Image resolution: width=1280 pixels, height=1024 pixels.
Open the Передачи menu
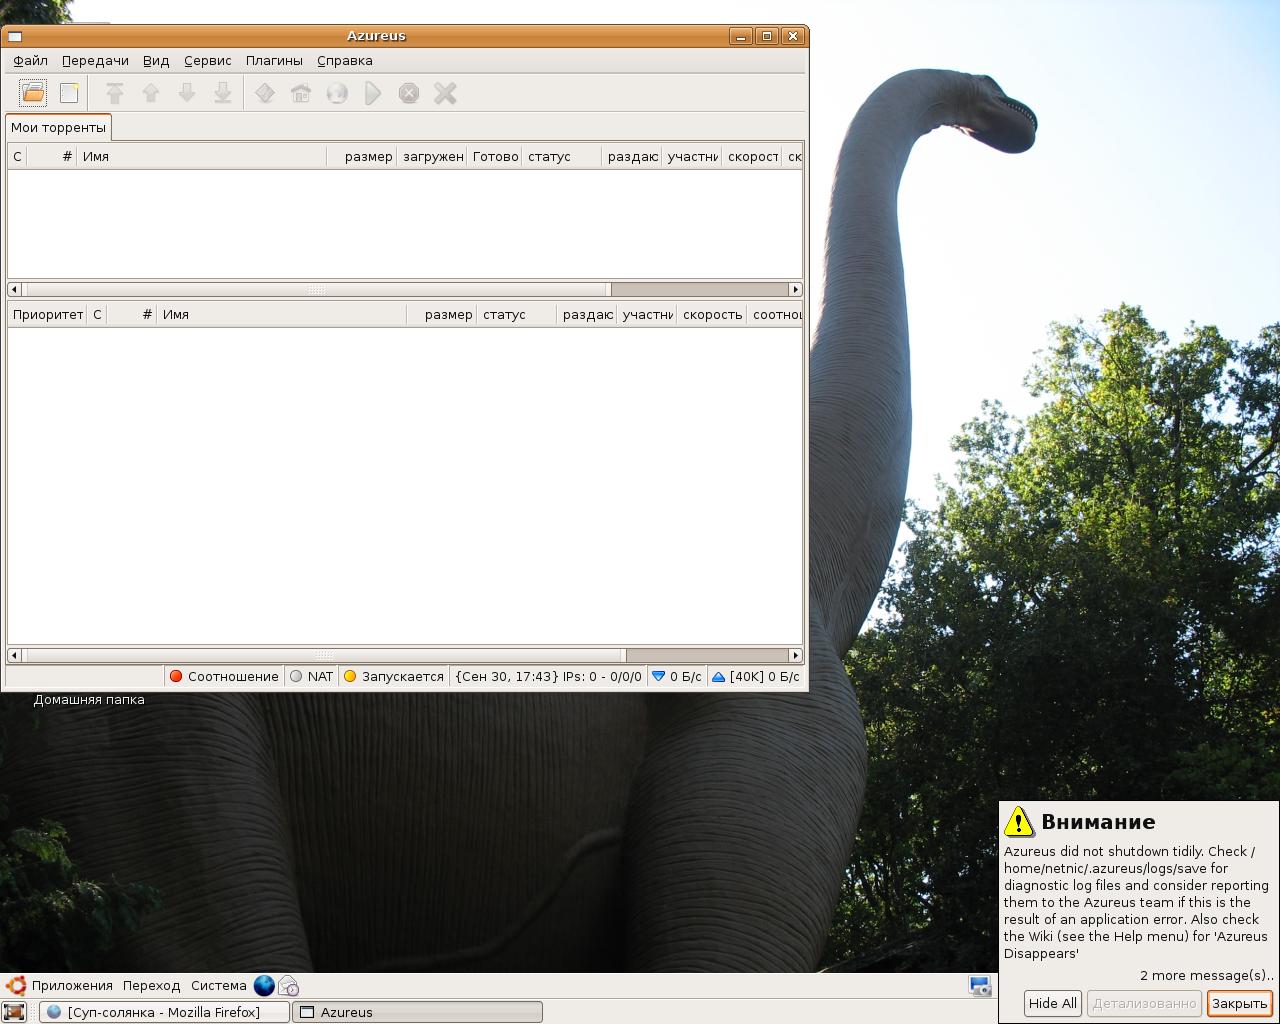tap(95, 60)
